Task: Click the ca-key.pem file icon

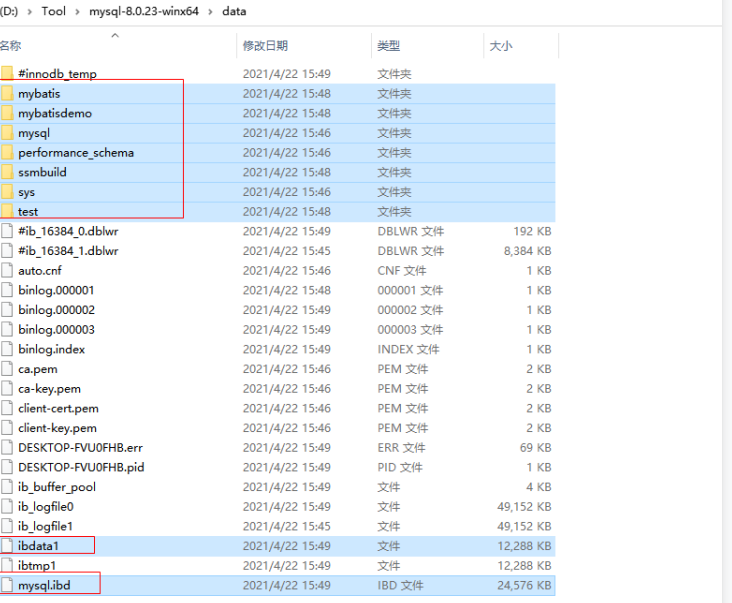Action: (7, 388)
